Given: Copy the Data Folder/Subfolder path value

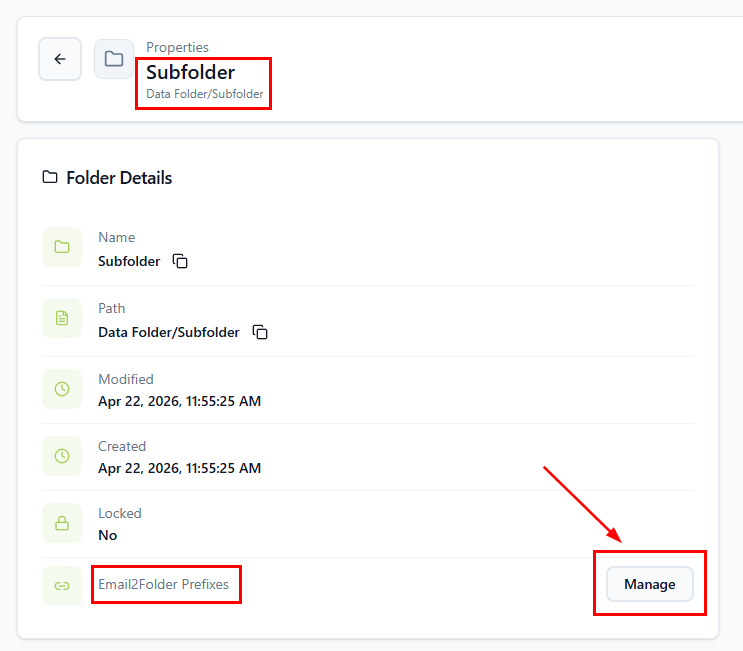Looking at the screenshot, I should pyautogui.click(x=260, y=332).
